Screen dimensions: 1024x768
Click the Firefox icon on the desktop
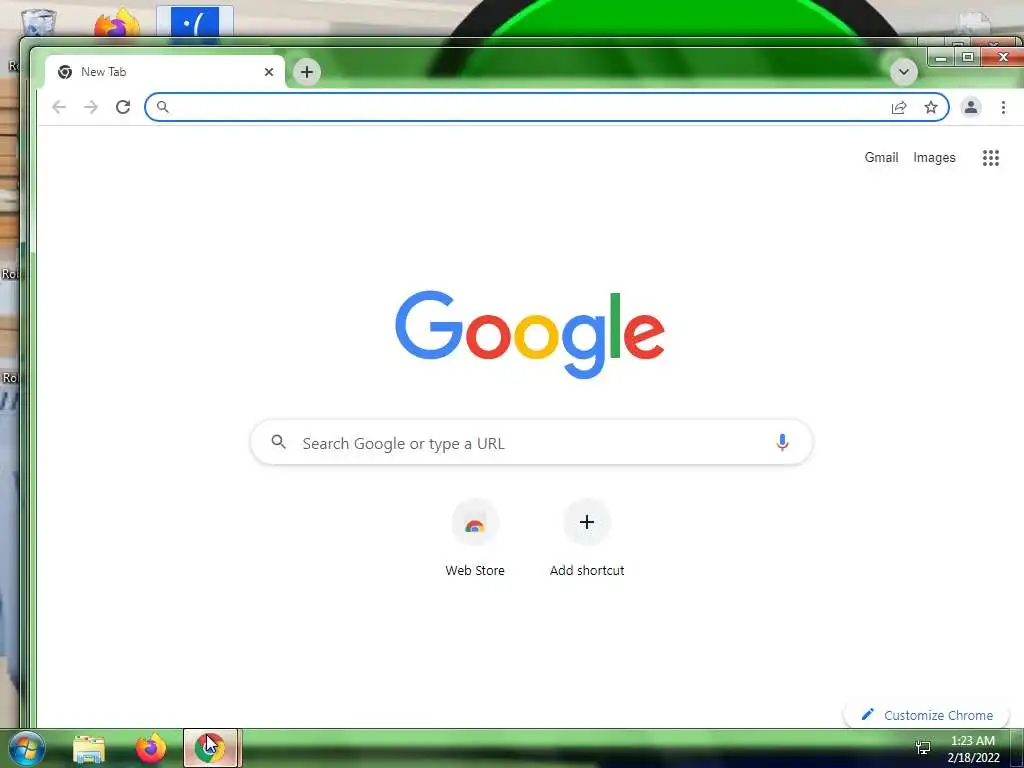[x=118, y=24]
